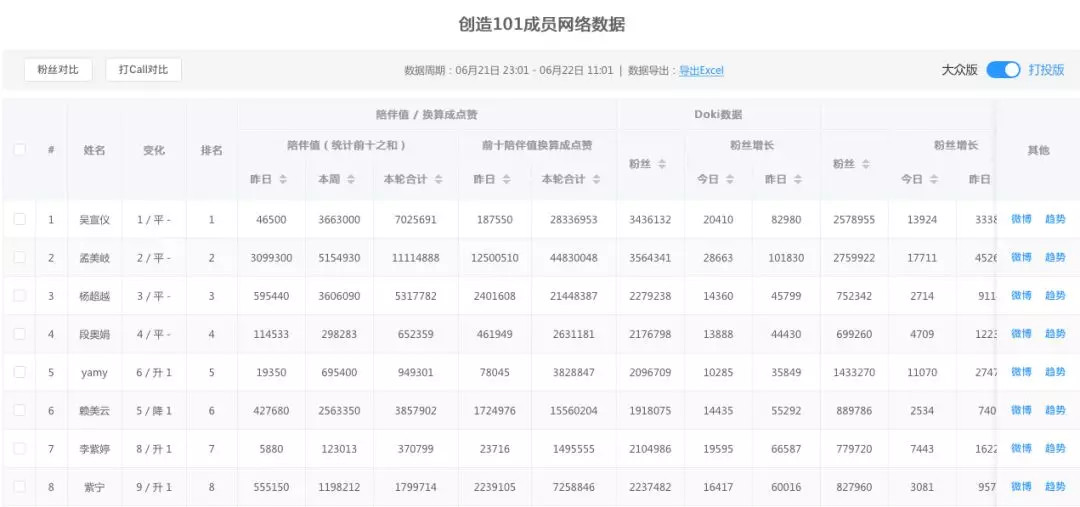Sort by 昨日 换算成点赞 column arrows
The width and height of the screenshot is (1080, 507).
coord(506,179)
